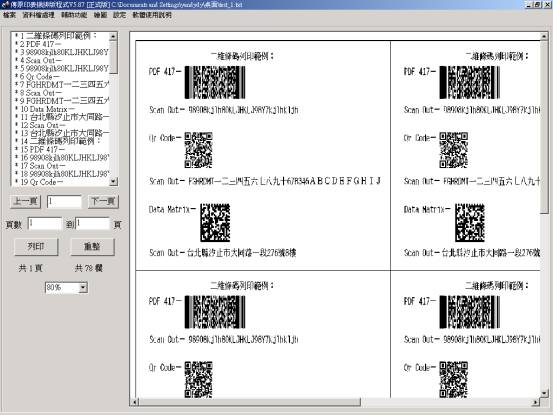Click the QR code in top-right label
The width and height of the screenshot is (553, 415).
click(454, 150)
